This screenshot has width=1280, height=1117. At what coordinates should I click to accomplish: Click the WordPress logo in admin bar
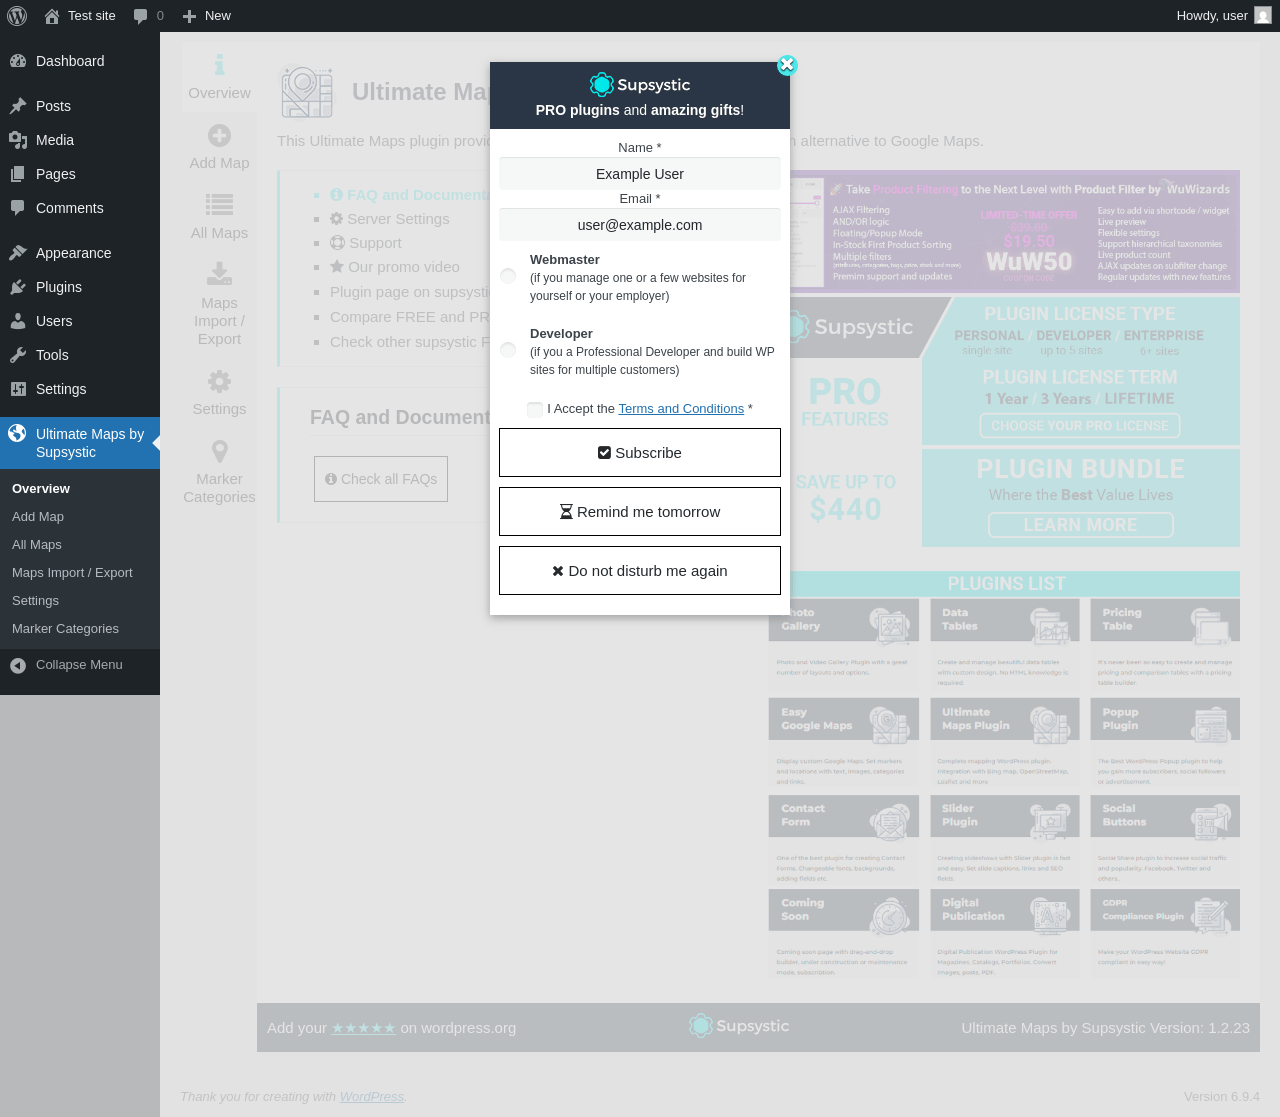(17, 16)
